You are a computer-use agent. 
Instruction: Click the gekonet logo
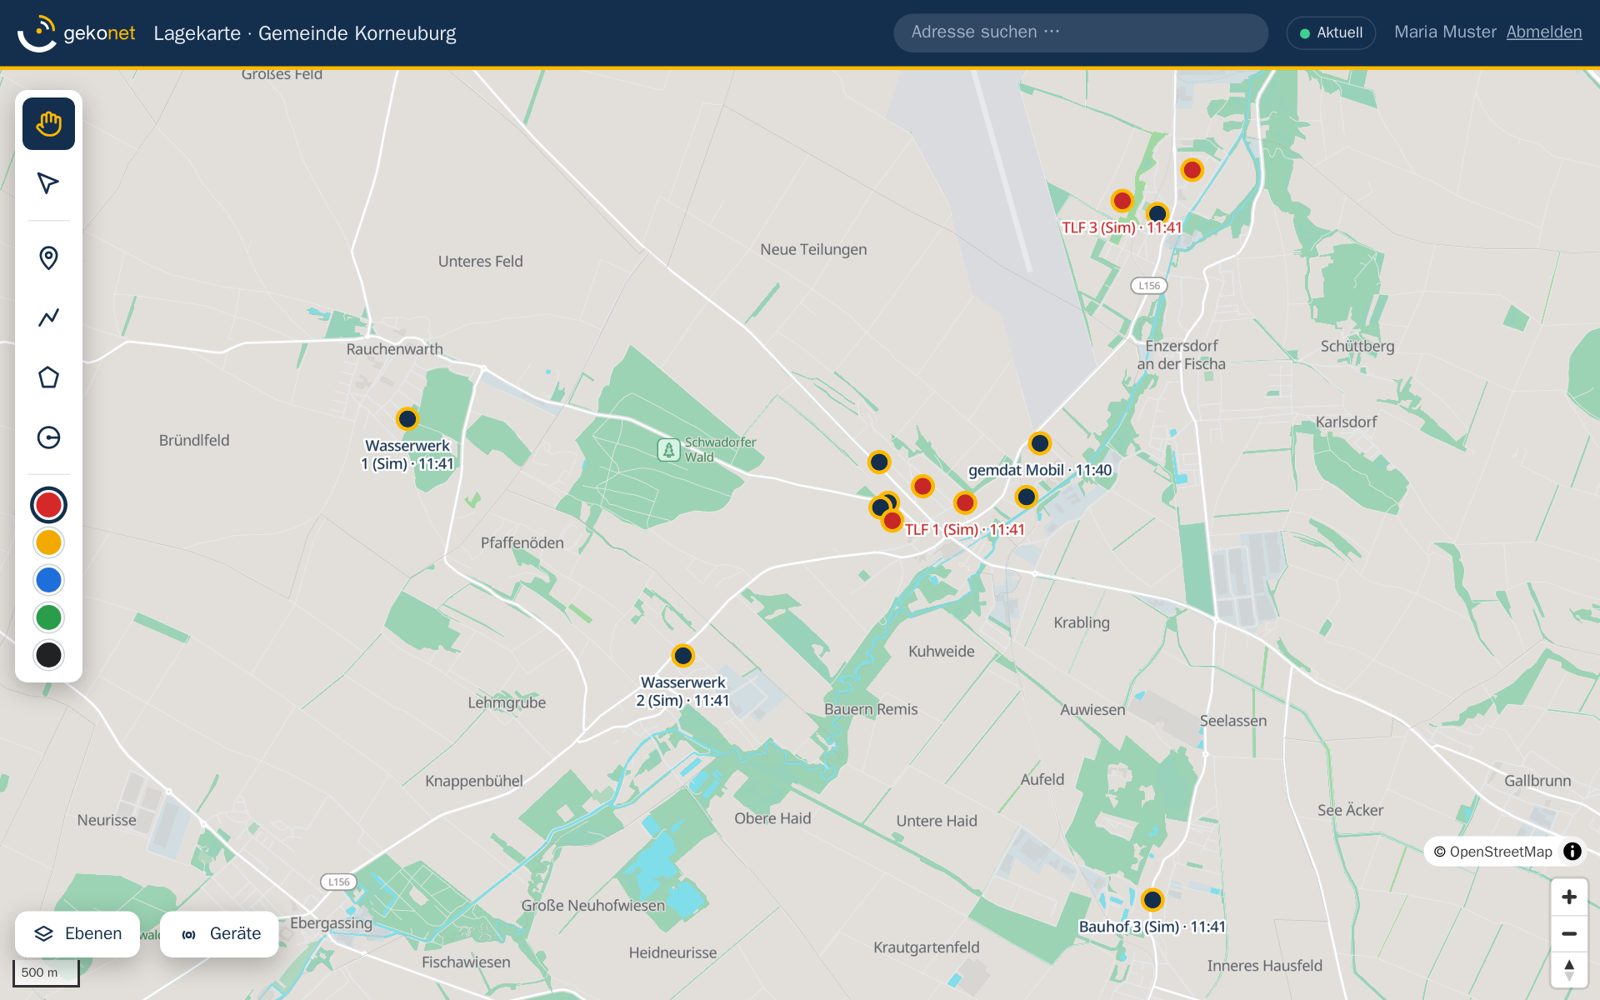pyautogui.click(x=76, y=33)
